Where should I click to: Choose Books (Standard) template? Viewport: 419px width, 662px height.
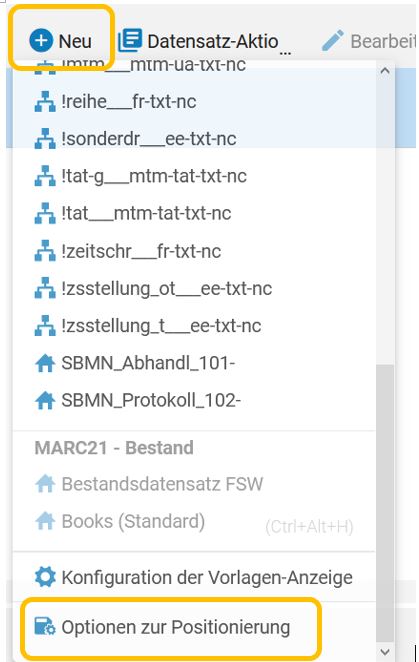194,521
